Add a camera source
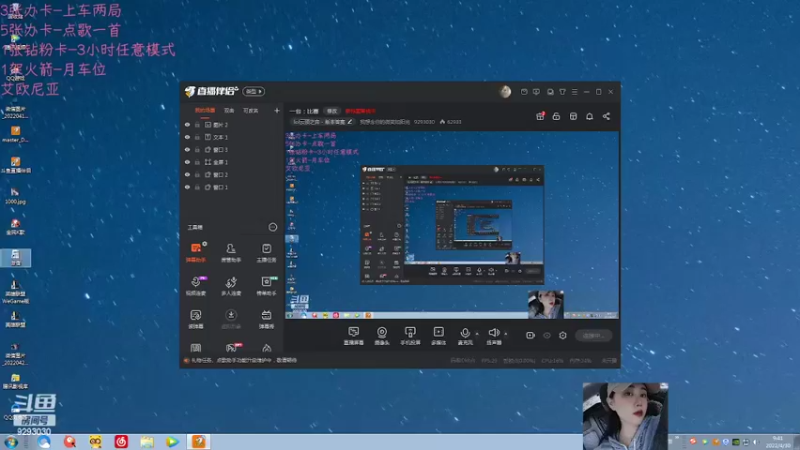The image size is (800, 450). 382,336
